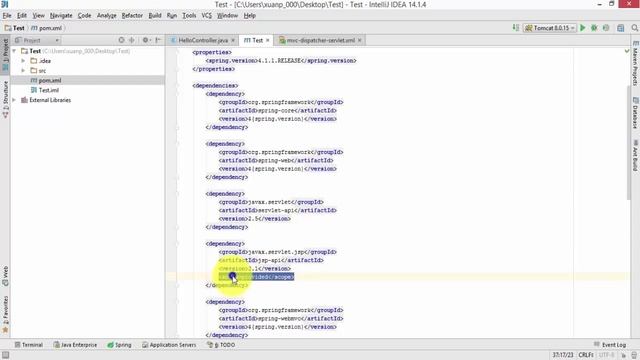
Task: Expand External Libraries node
Action: coord(14,100)
